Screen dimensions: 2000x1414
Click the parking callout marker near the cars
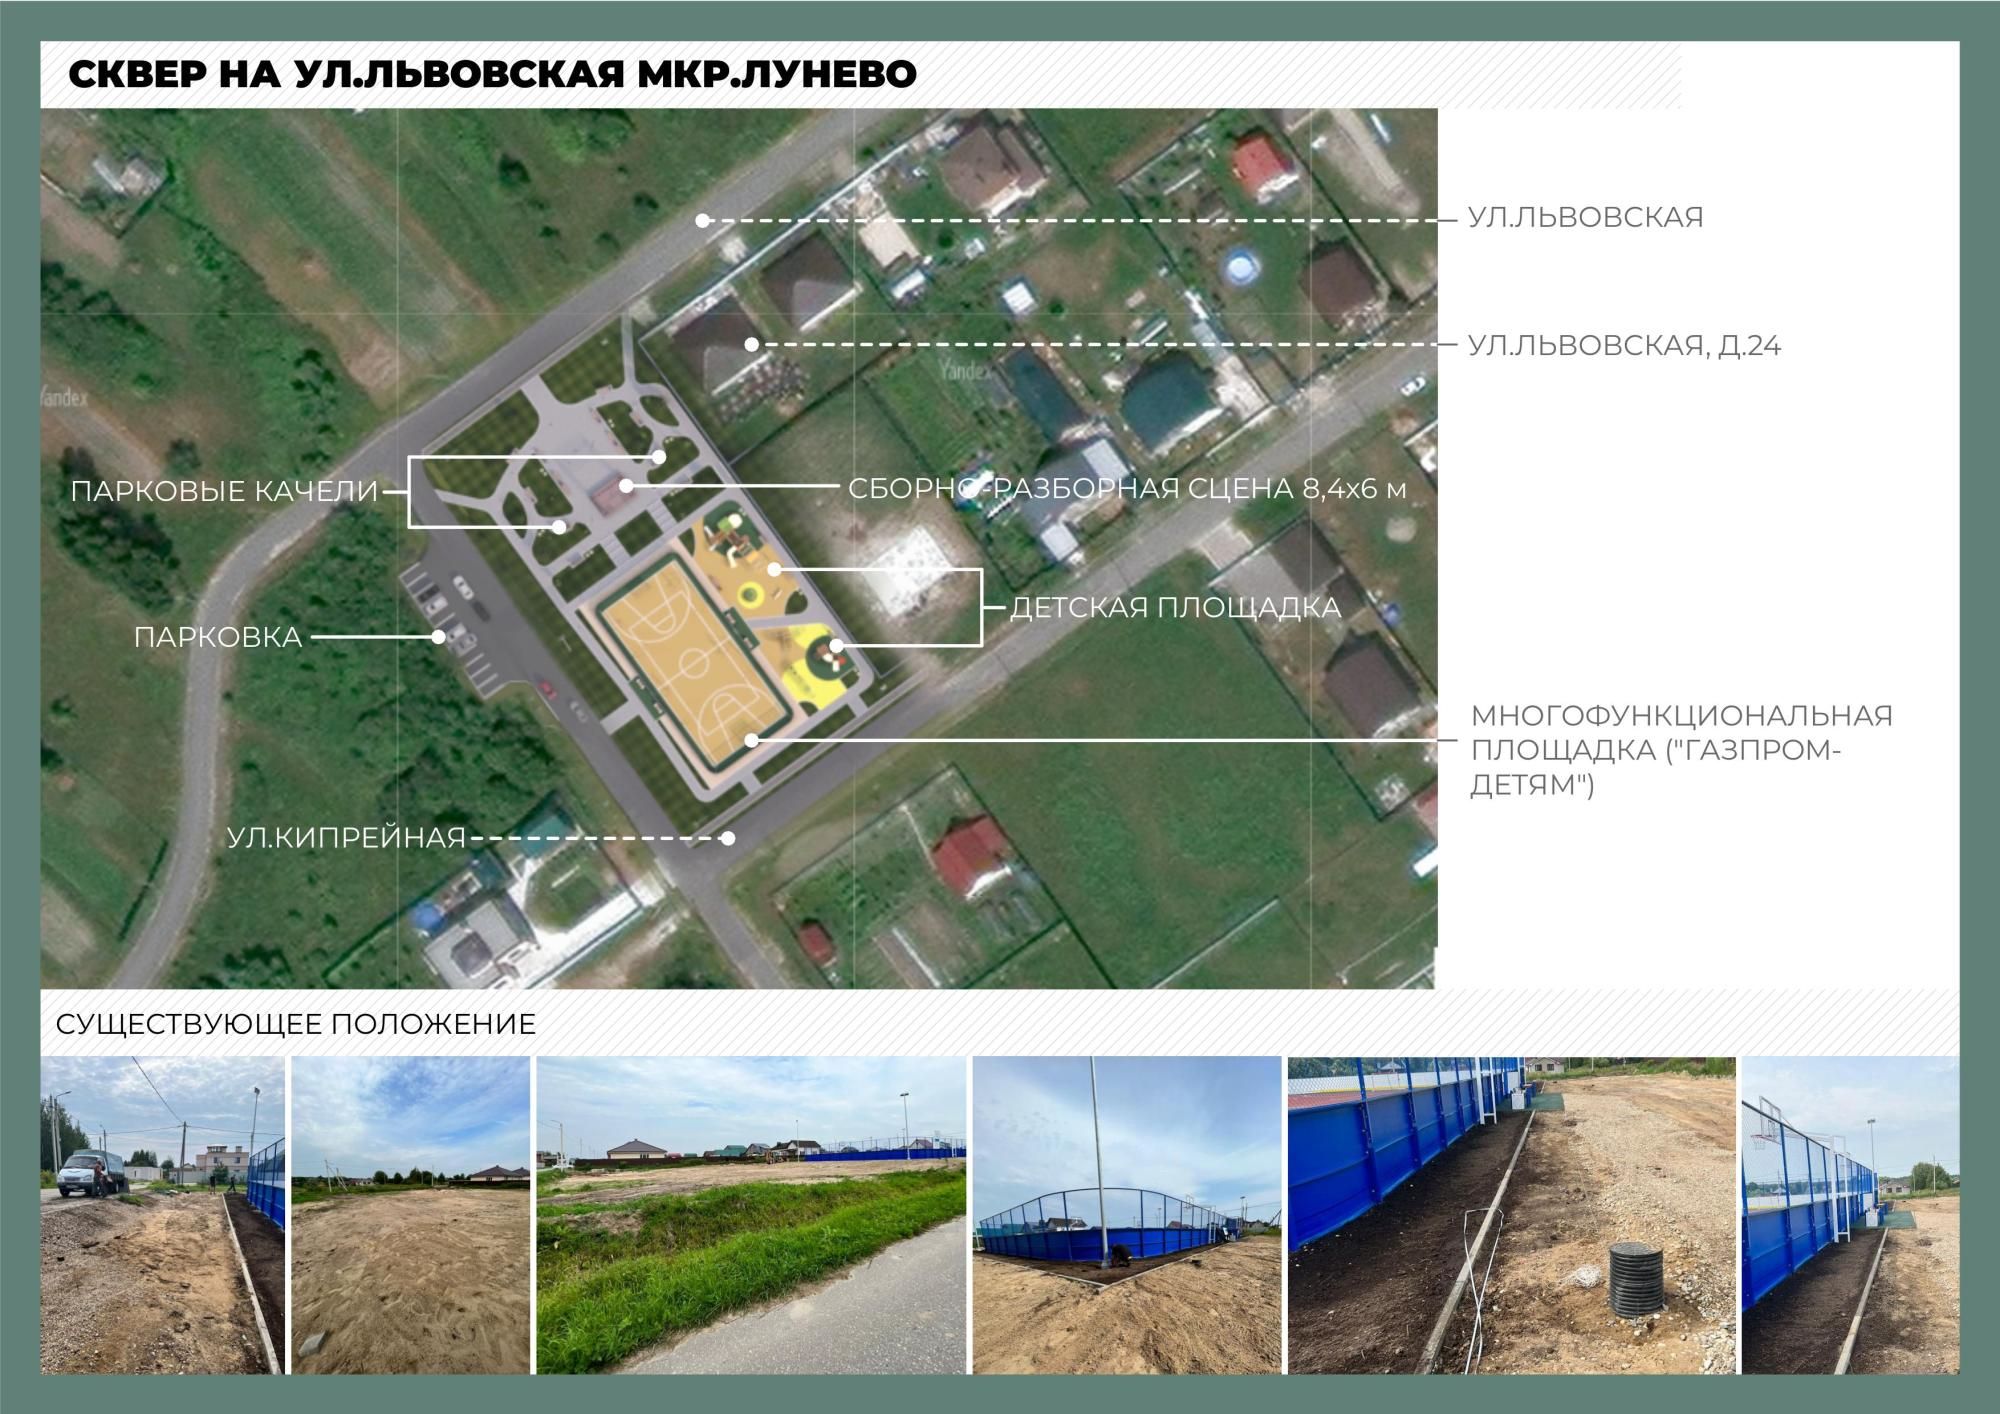(437, 637)
